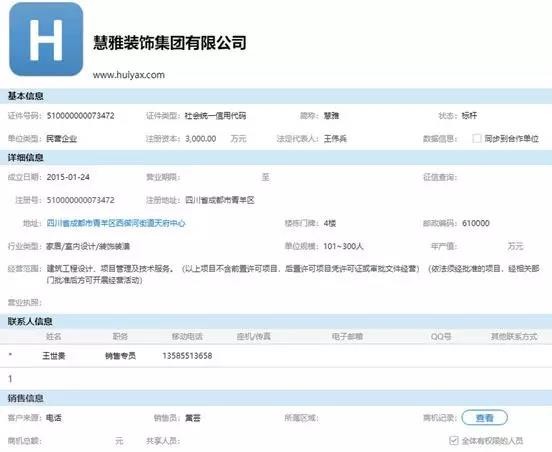Select the 销售信息 section header
The height and width of the screenshot is (452, 552).
[x=26, y=398]
